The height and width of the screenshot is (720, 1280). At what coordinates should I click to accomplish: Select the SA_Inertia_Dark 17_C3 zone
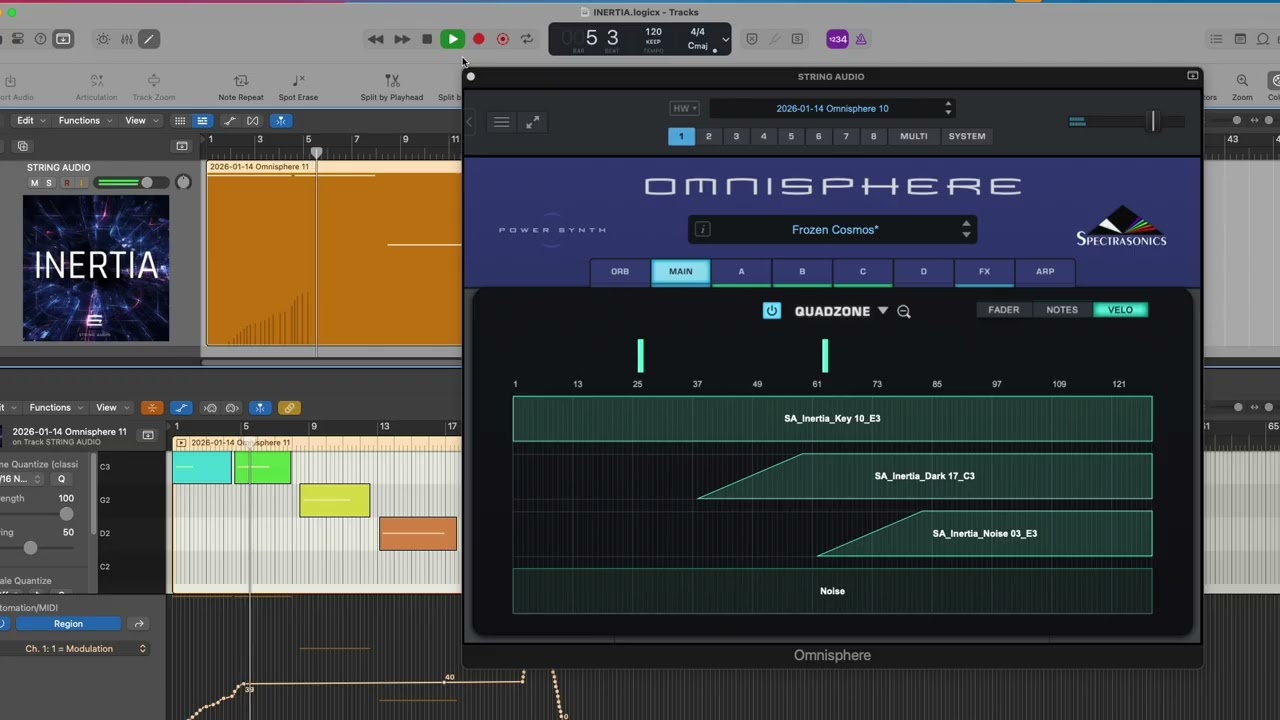tap(925, 476)
